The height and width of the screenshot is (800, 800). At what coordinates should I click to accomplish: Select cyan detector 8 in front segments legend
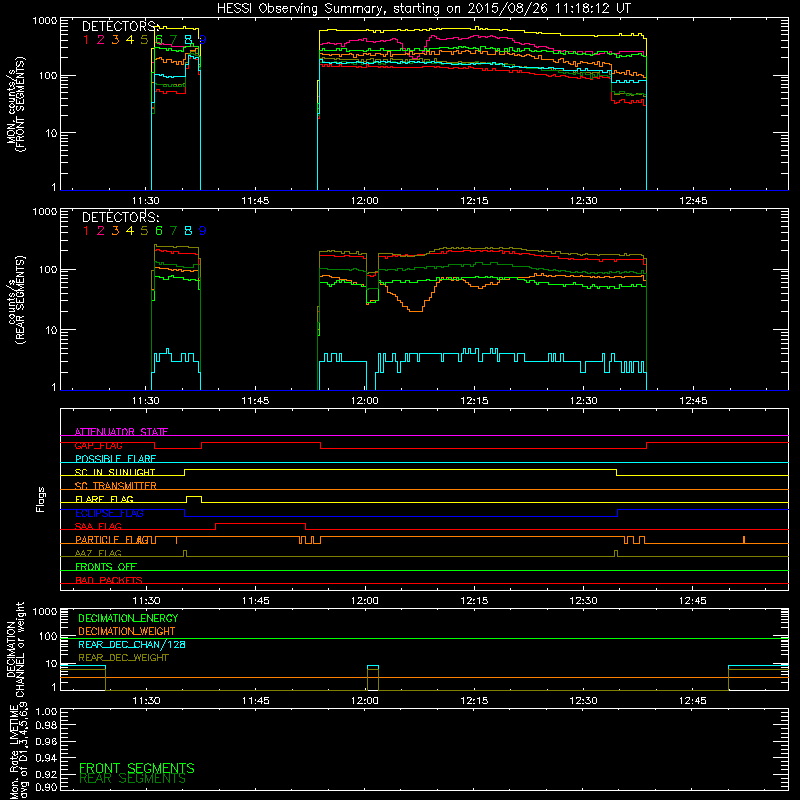click(188, 39)
